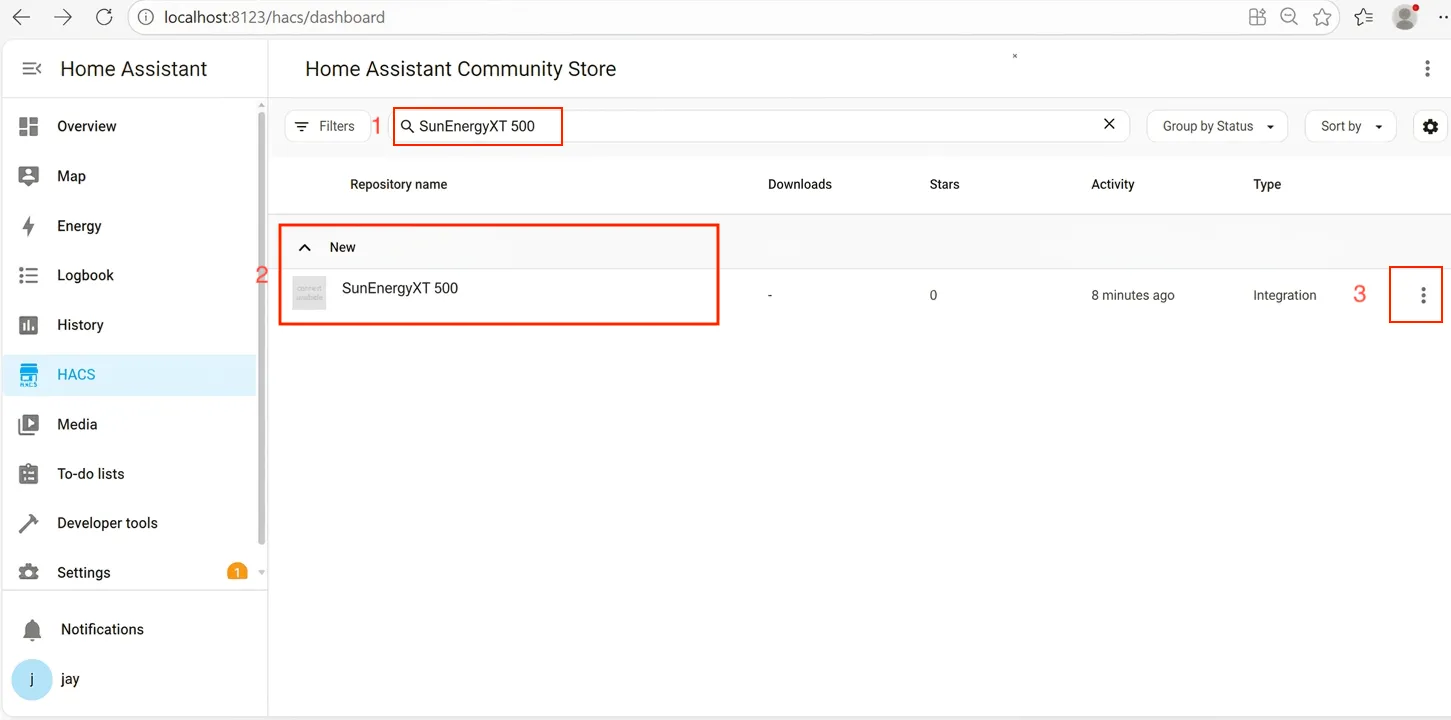Go to Logbook in sidebar
This screenshot has height=720, width=1451.
coord(85,276)
